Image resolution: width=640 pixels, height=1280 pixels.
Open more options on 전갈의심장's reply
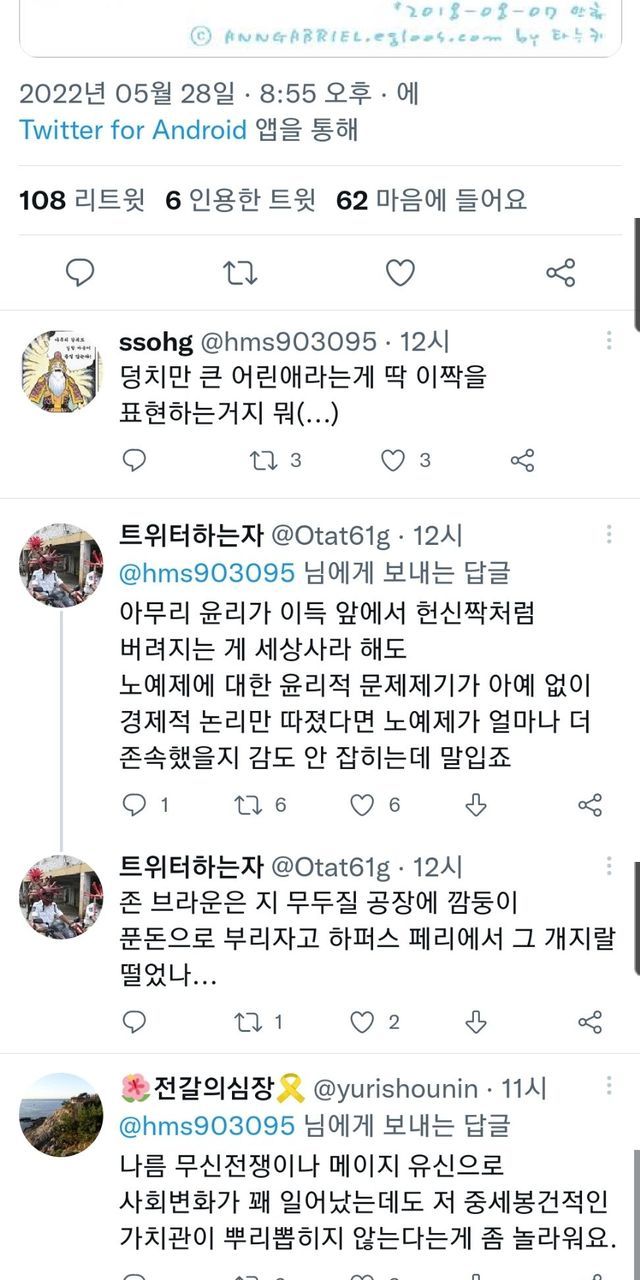pos(609,1088)
